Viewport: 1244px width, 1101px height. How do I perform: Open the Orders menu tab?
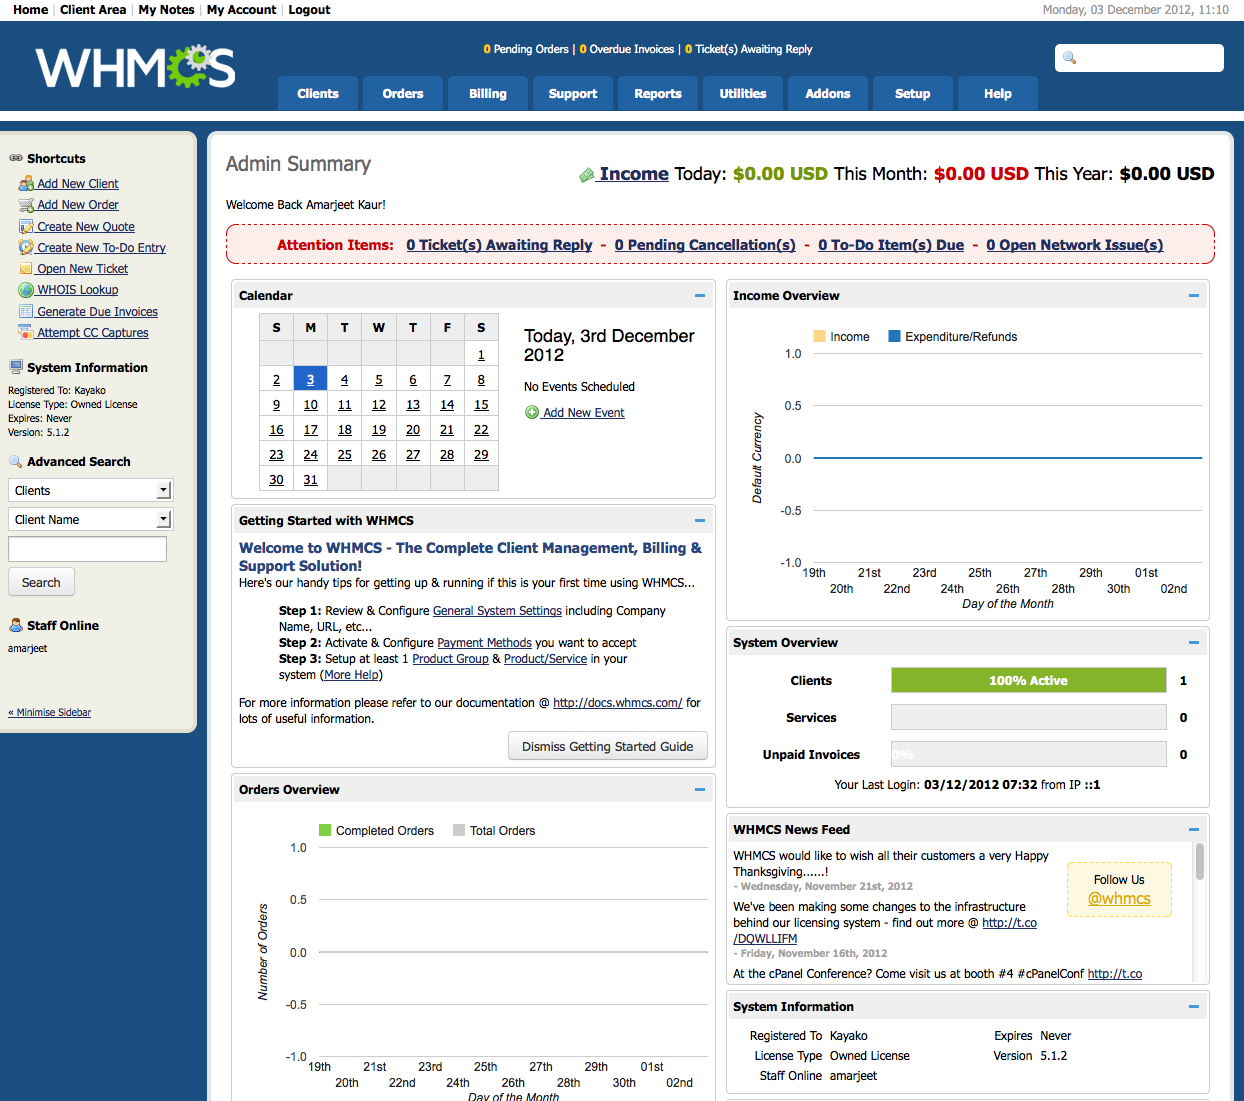[x=403, y=93]
